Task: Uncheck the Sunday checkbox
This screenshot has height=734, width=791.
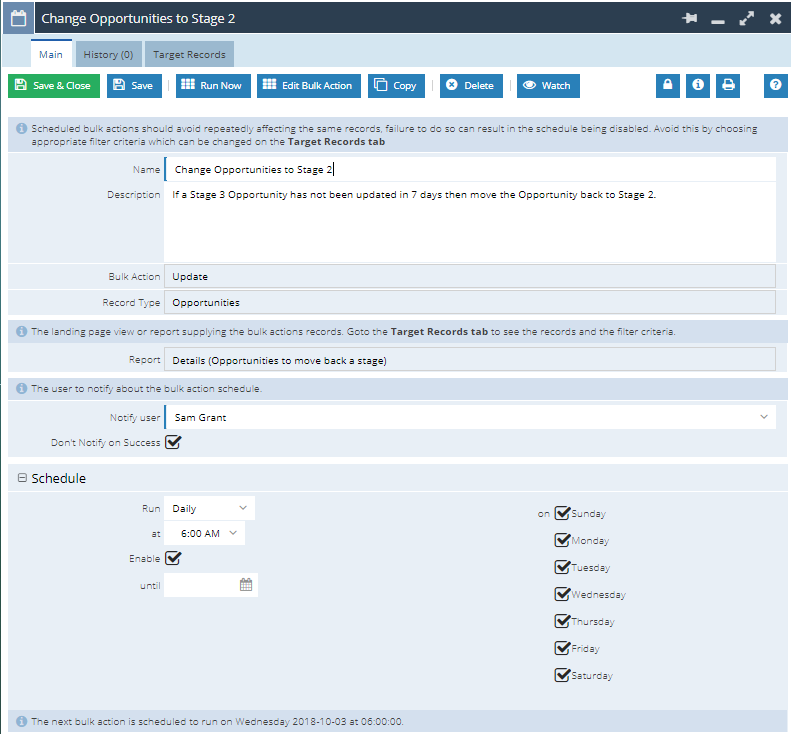Action: click(x=562, y=514)
